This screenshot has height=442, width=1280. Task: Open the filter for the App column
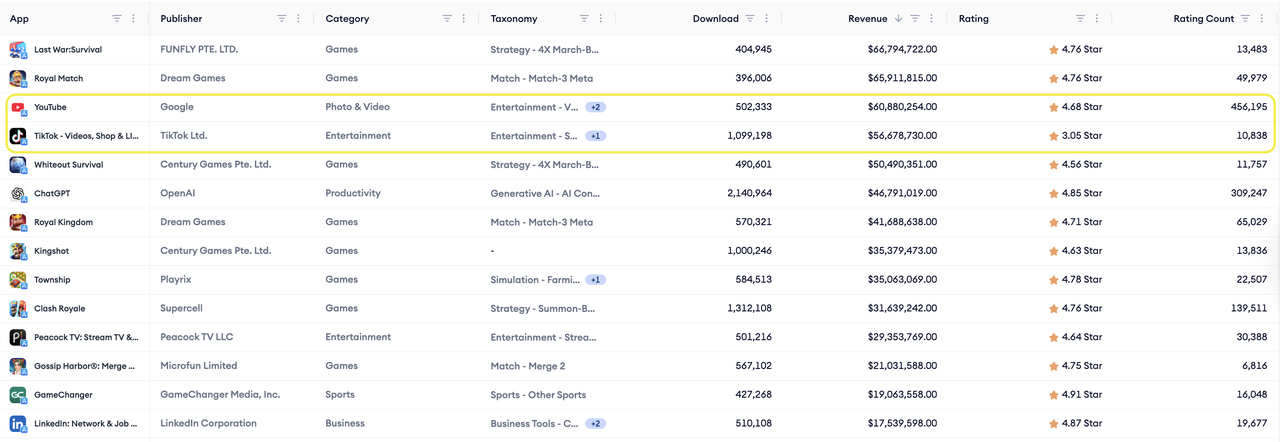116,18
